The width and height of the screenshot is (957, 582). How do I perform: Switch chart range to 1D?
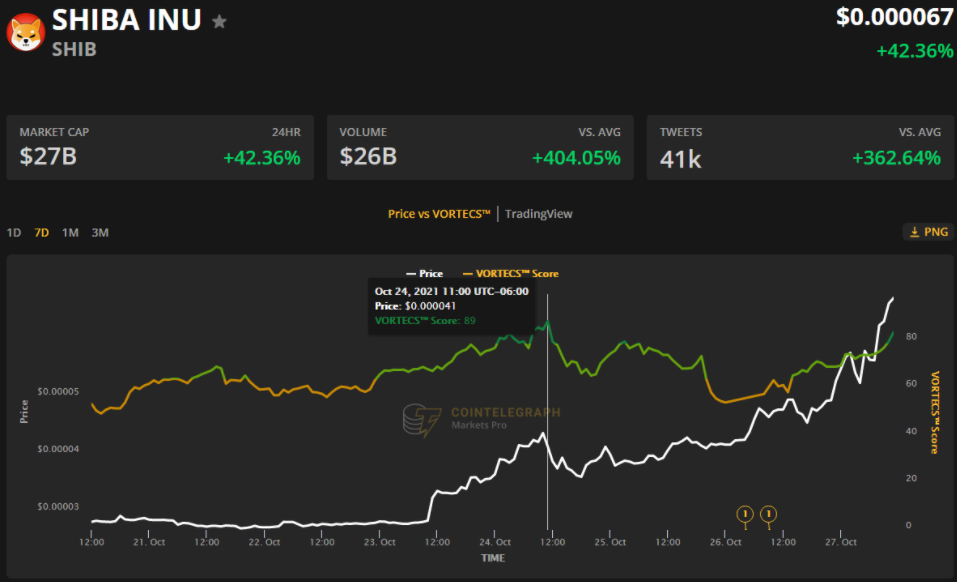(14, 233)
